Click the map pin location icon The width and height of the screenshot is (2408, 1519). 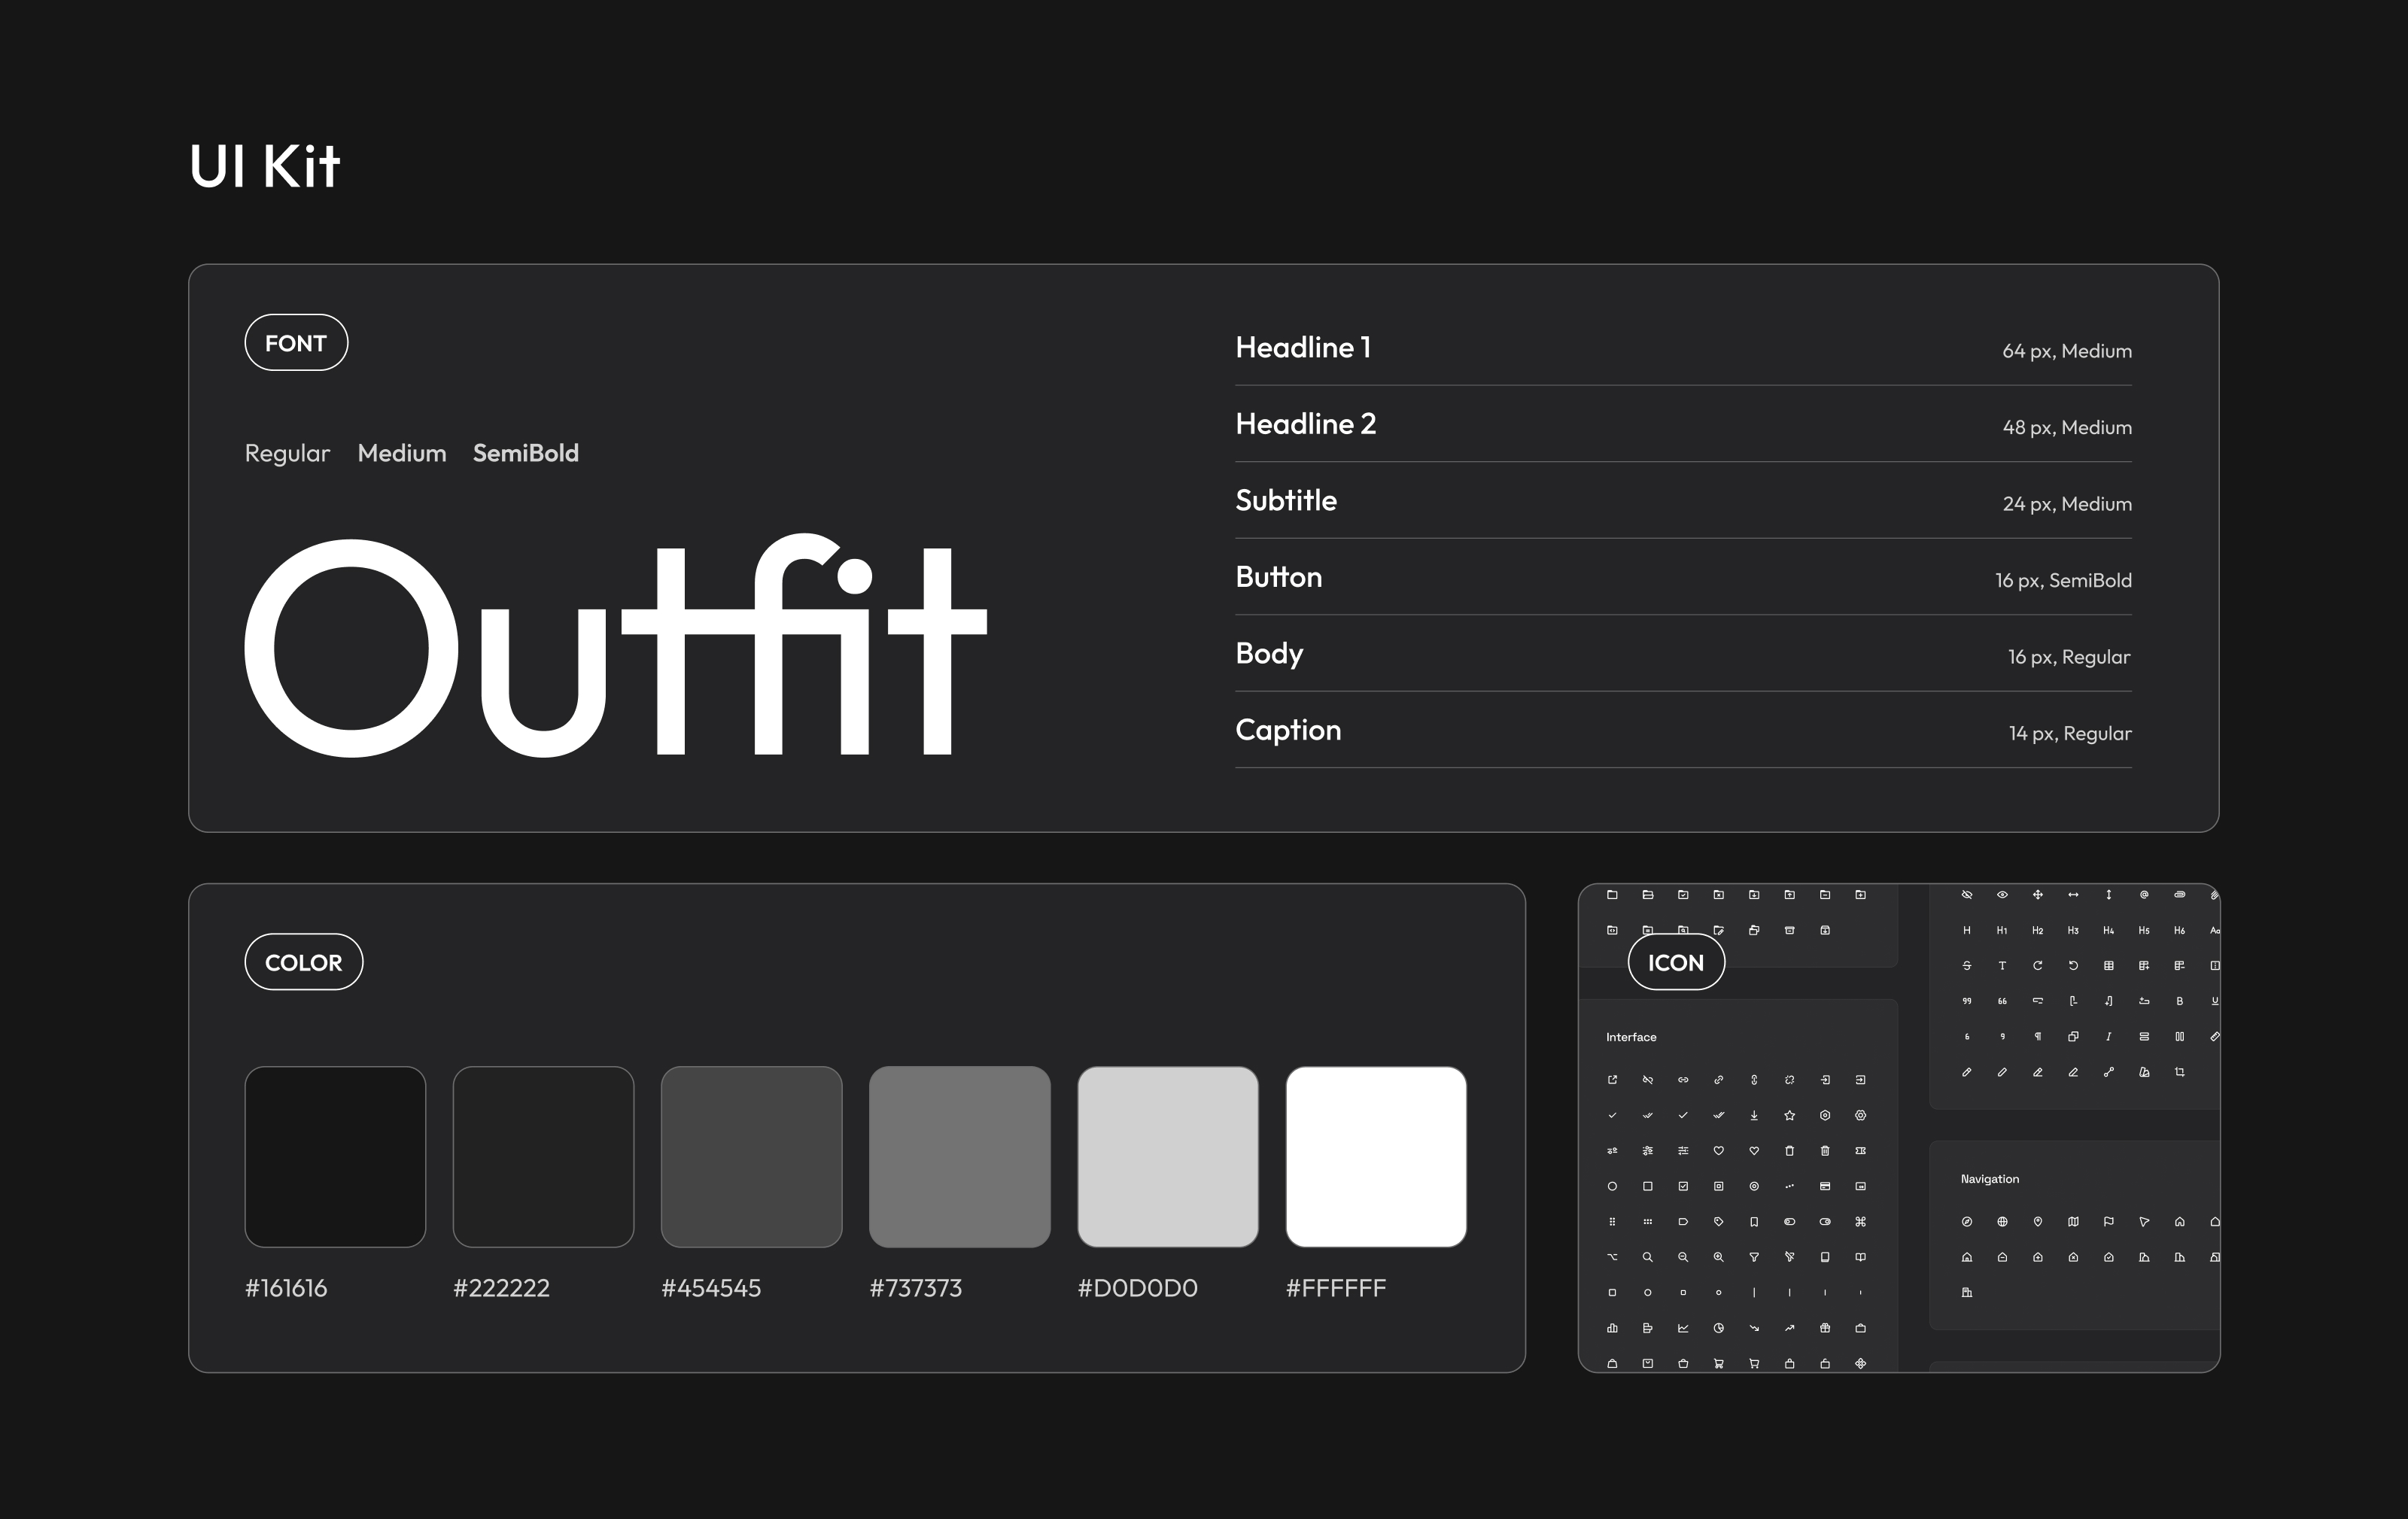[x=2038, y=1221]
